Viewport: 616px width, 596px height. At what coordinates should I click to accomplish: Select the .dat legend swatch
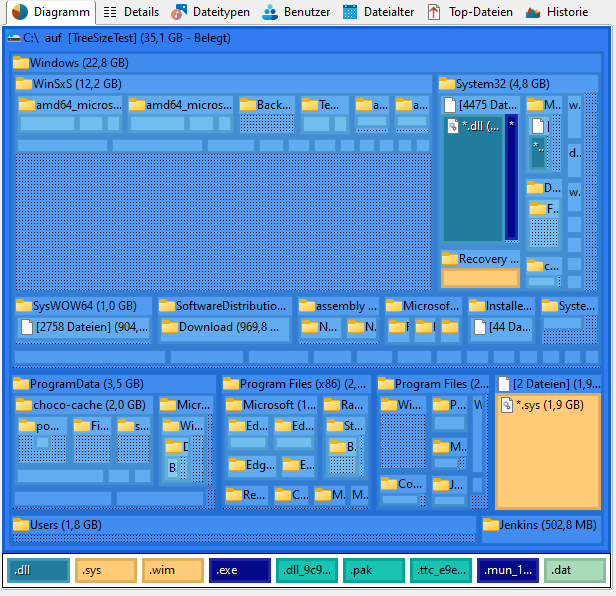[x=575, y=570]
